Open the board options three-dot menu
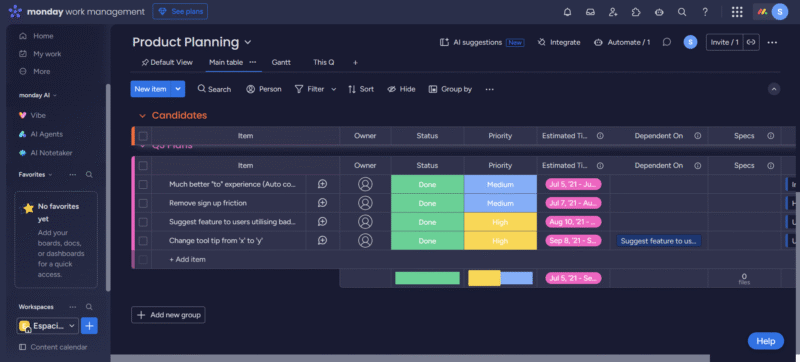The image size is (800, 362). pyautogui.click(x=772, y=42)
